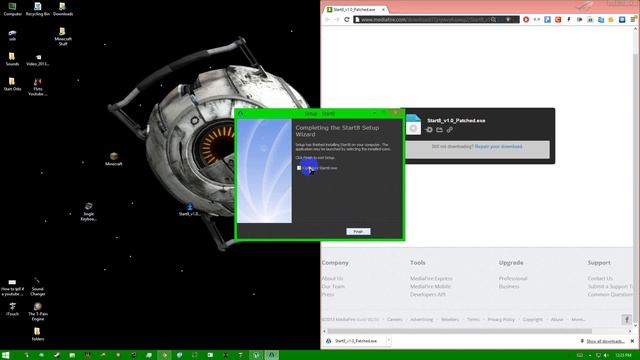Select the Start Orbs folder on the desktop

[x=12, y=84]
